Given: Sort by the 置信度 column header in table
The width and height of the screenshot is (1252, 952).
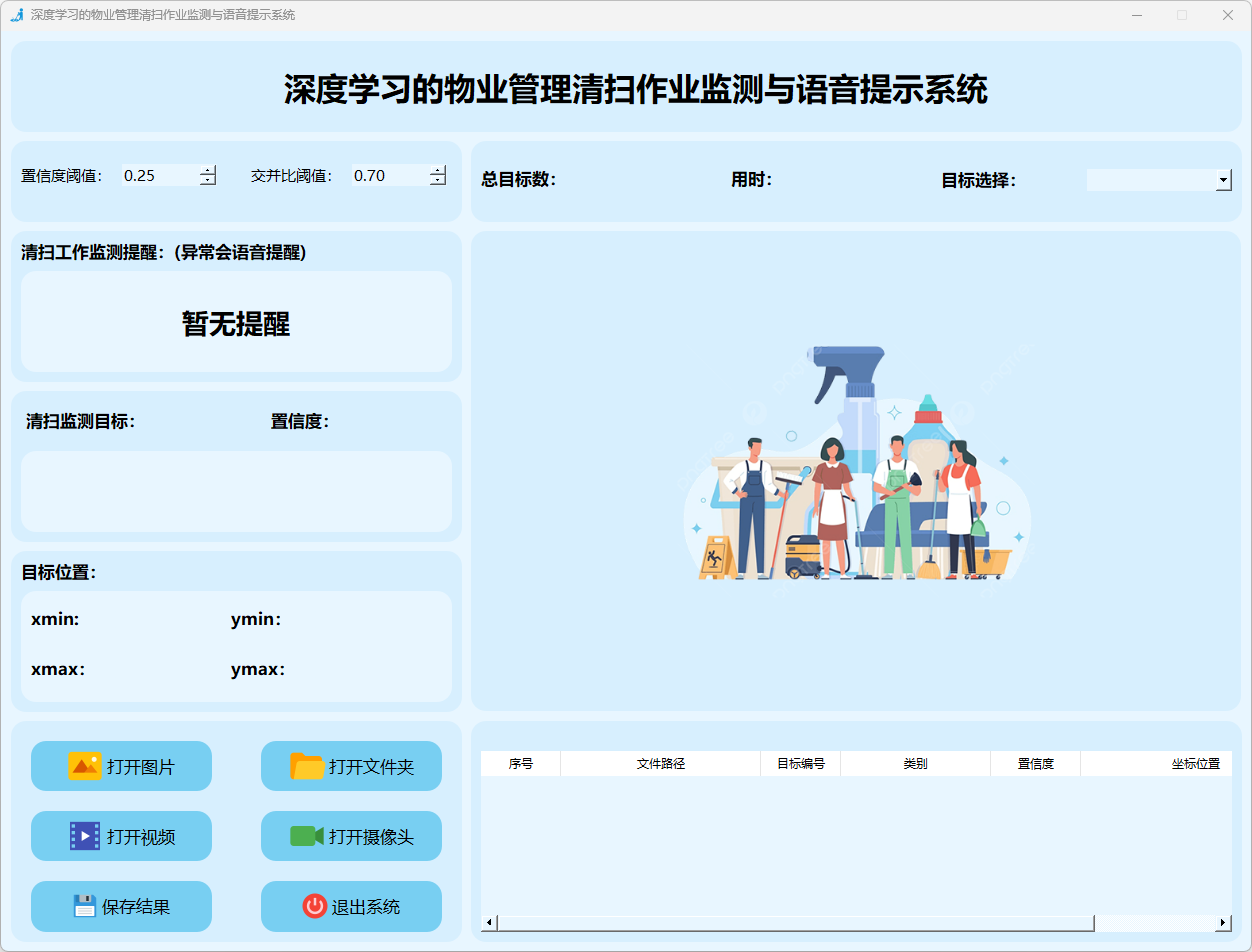Looking at the screenshot, I should [1035, 764].
